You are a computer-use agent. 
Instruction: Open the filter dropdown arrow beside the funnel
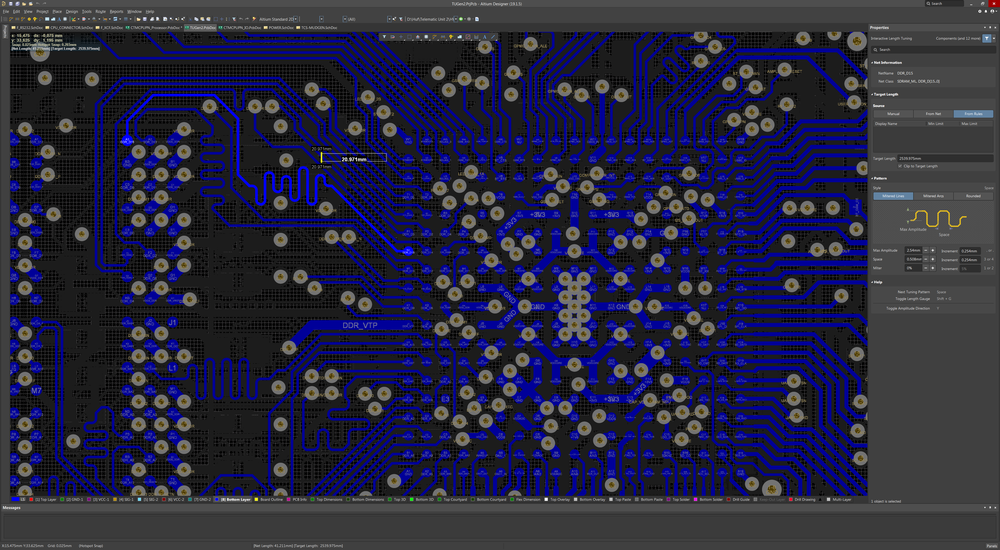click(995, 38)
